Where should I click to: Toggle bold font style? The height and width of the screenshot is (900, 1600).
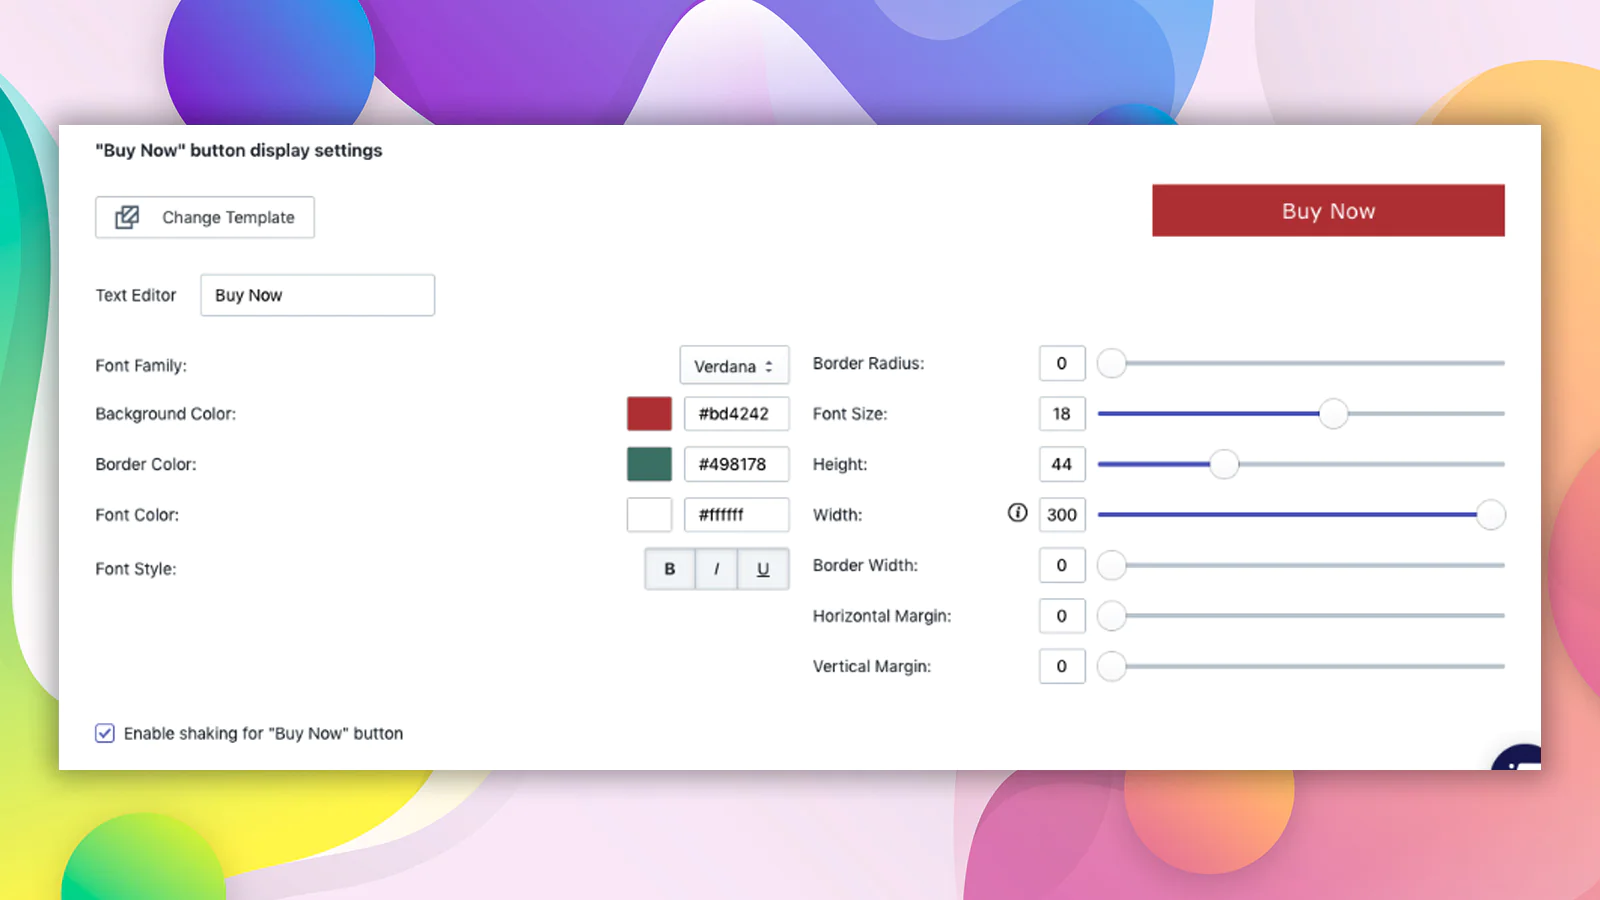coord(670,568)
